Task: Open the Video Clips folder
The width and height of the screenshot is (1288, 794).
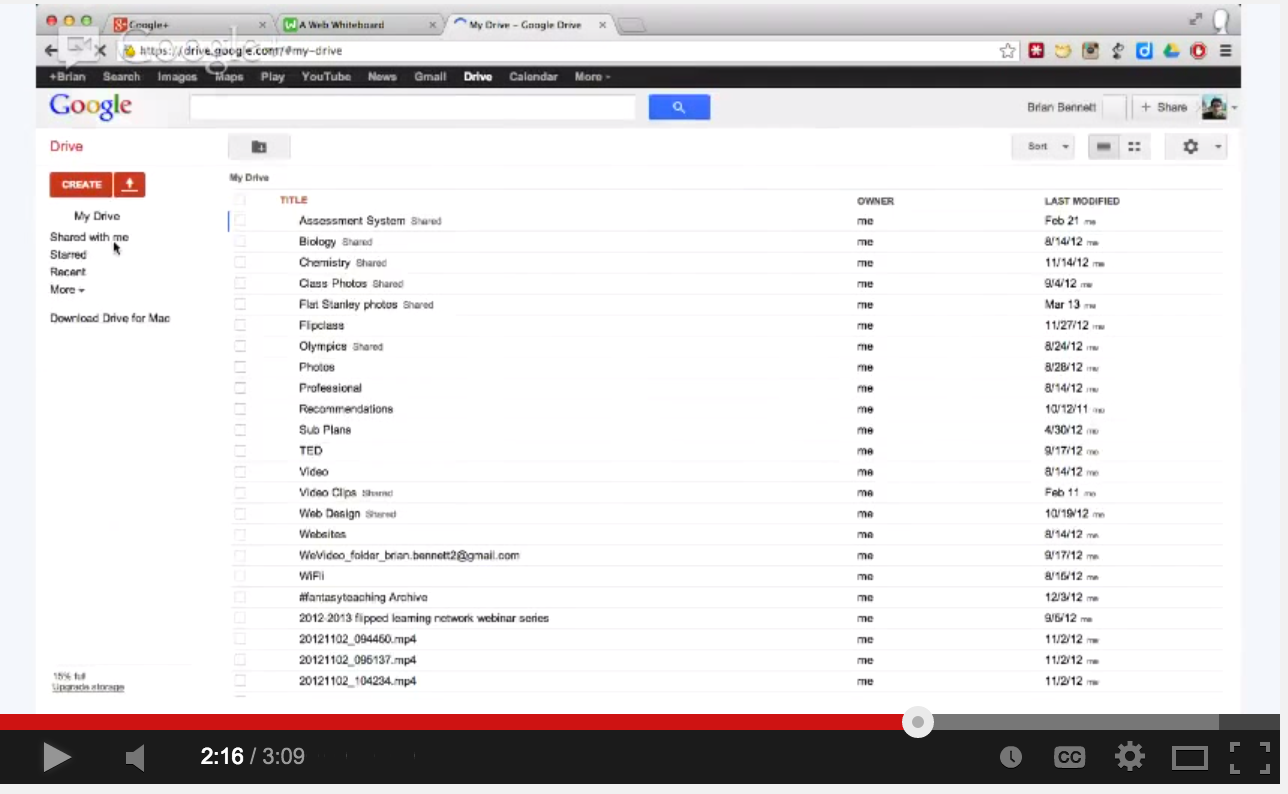Action: click(328, 493)
